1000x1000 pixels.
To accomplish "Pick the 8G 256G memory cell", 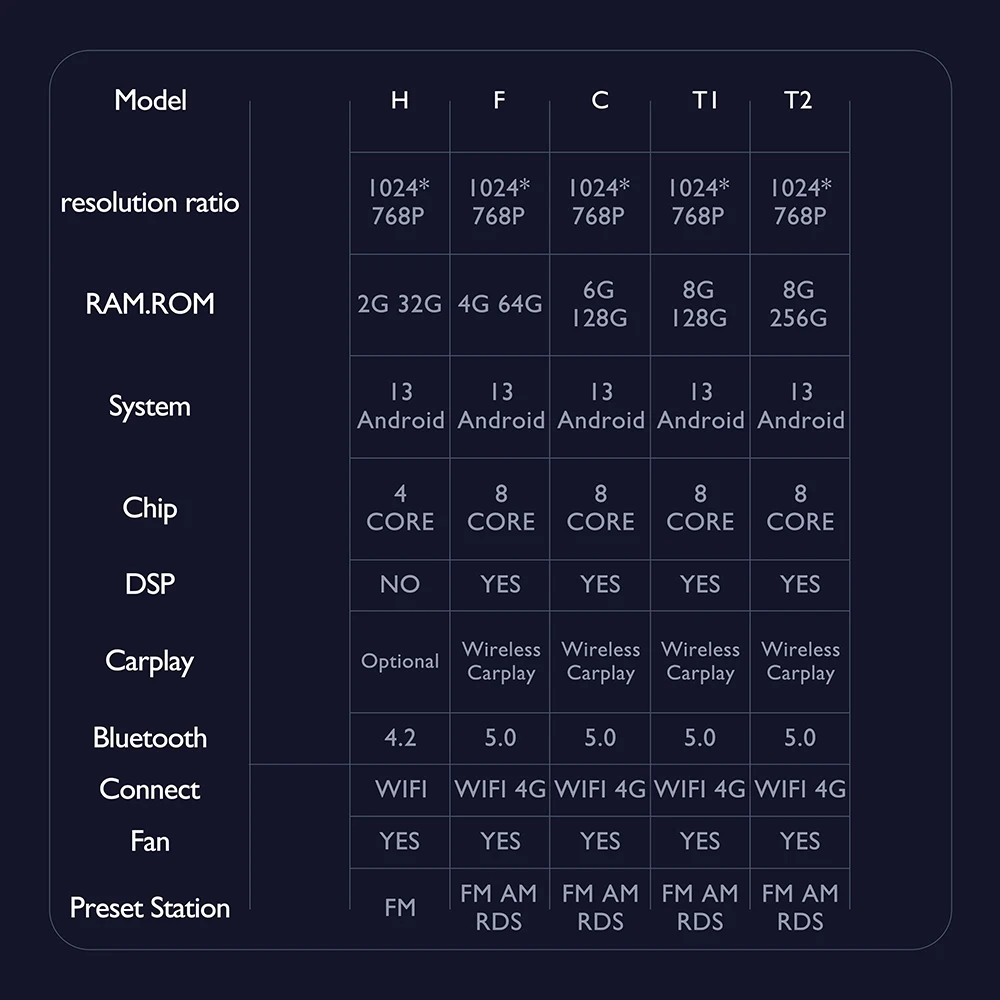I will tap(799, 304).
